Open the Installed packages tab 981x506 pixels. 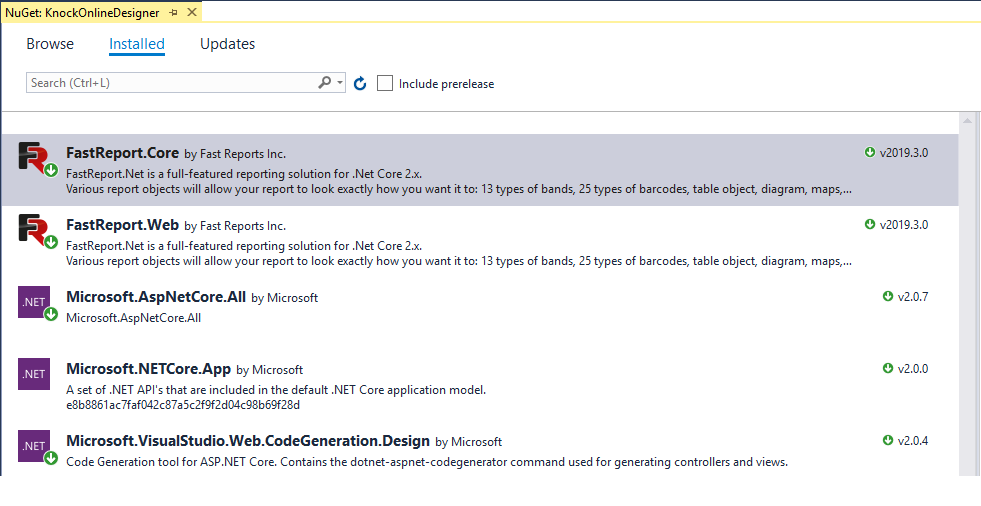136,44
